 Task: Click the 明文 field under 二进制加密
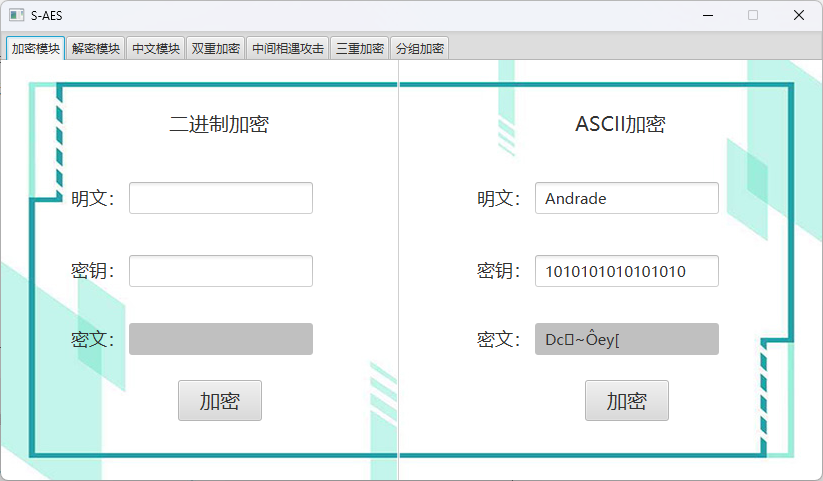[x=221, y=198]
